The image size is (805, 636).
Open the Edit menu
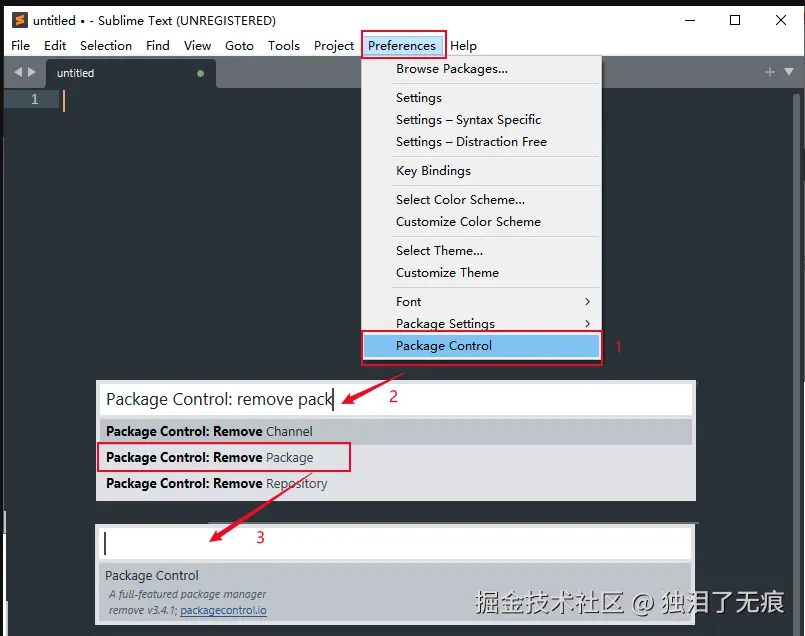pyautogui.click(x=55, y=46)
